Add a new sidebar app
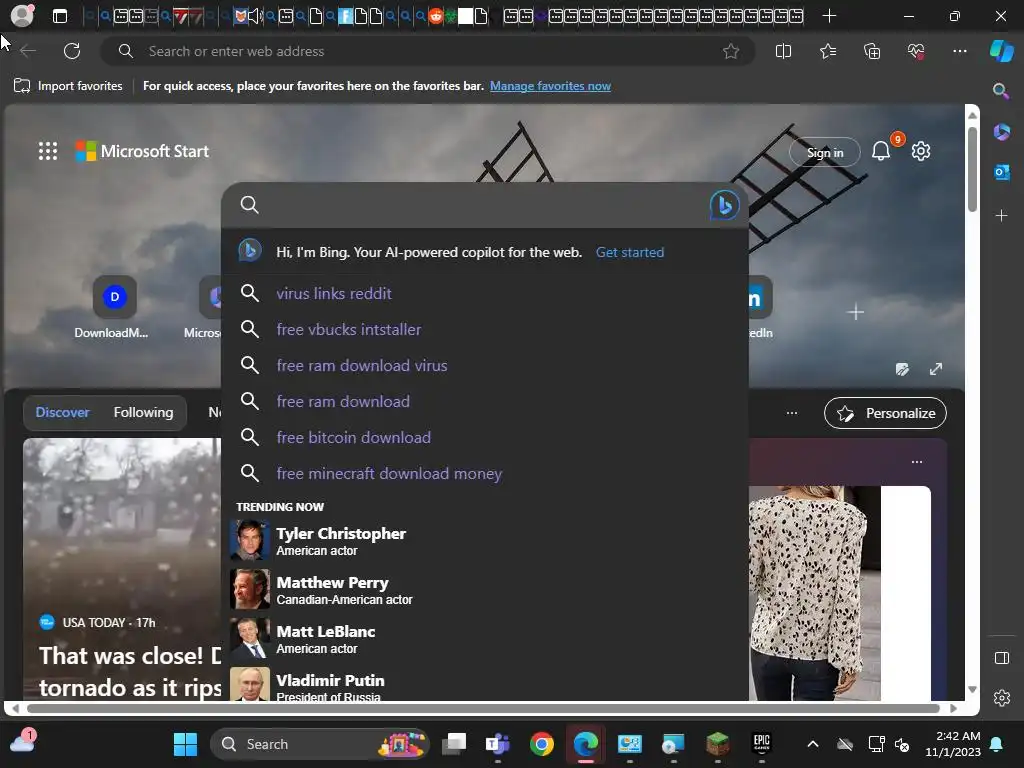Screen dimensions: 1024x768 (1001, 215)
